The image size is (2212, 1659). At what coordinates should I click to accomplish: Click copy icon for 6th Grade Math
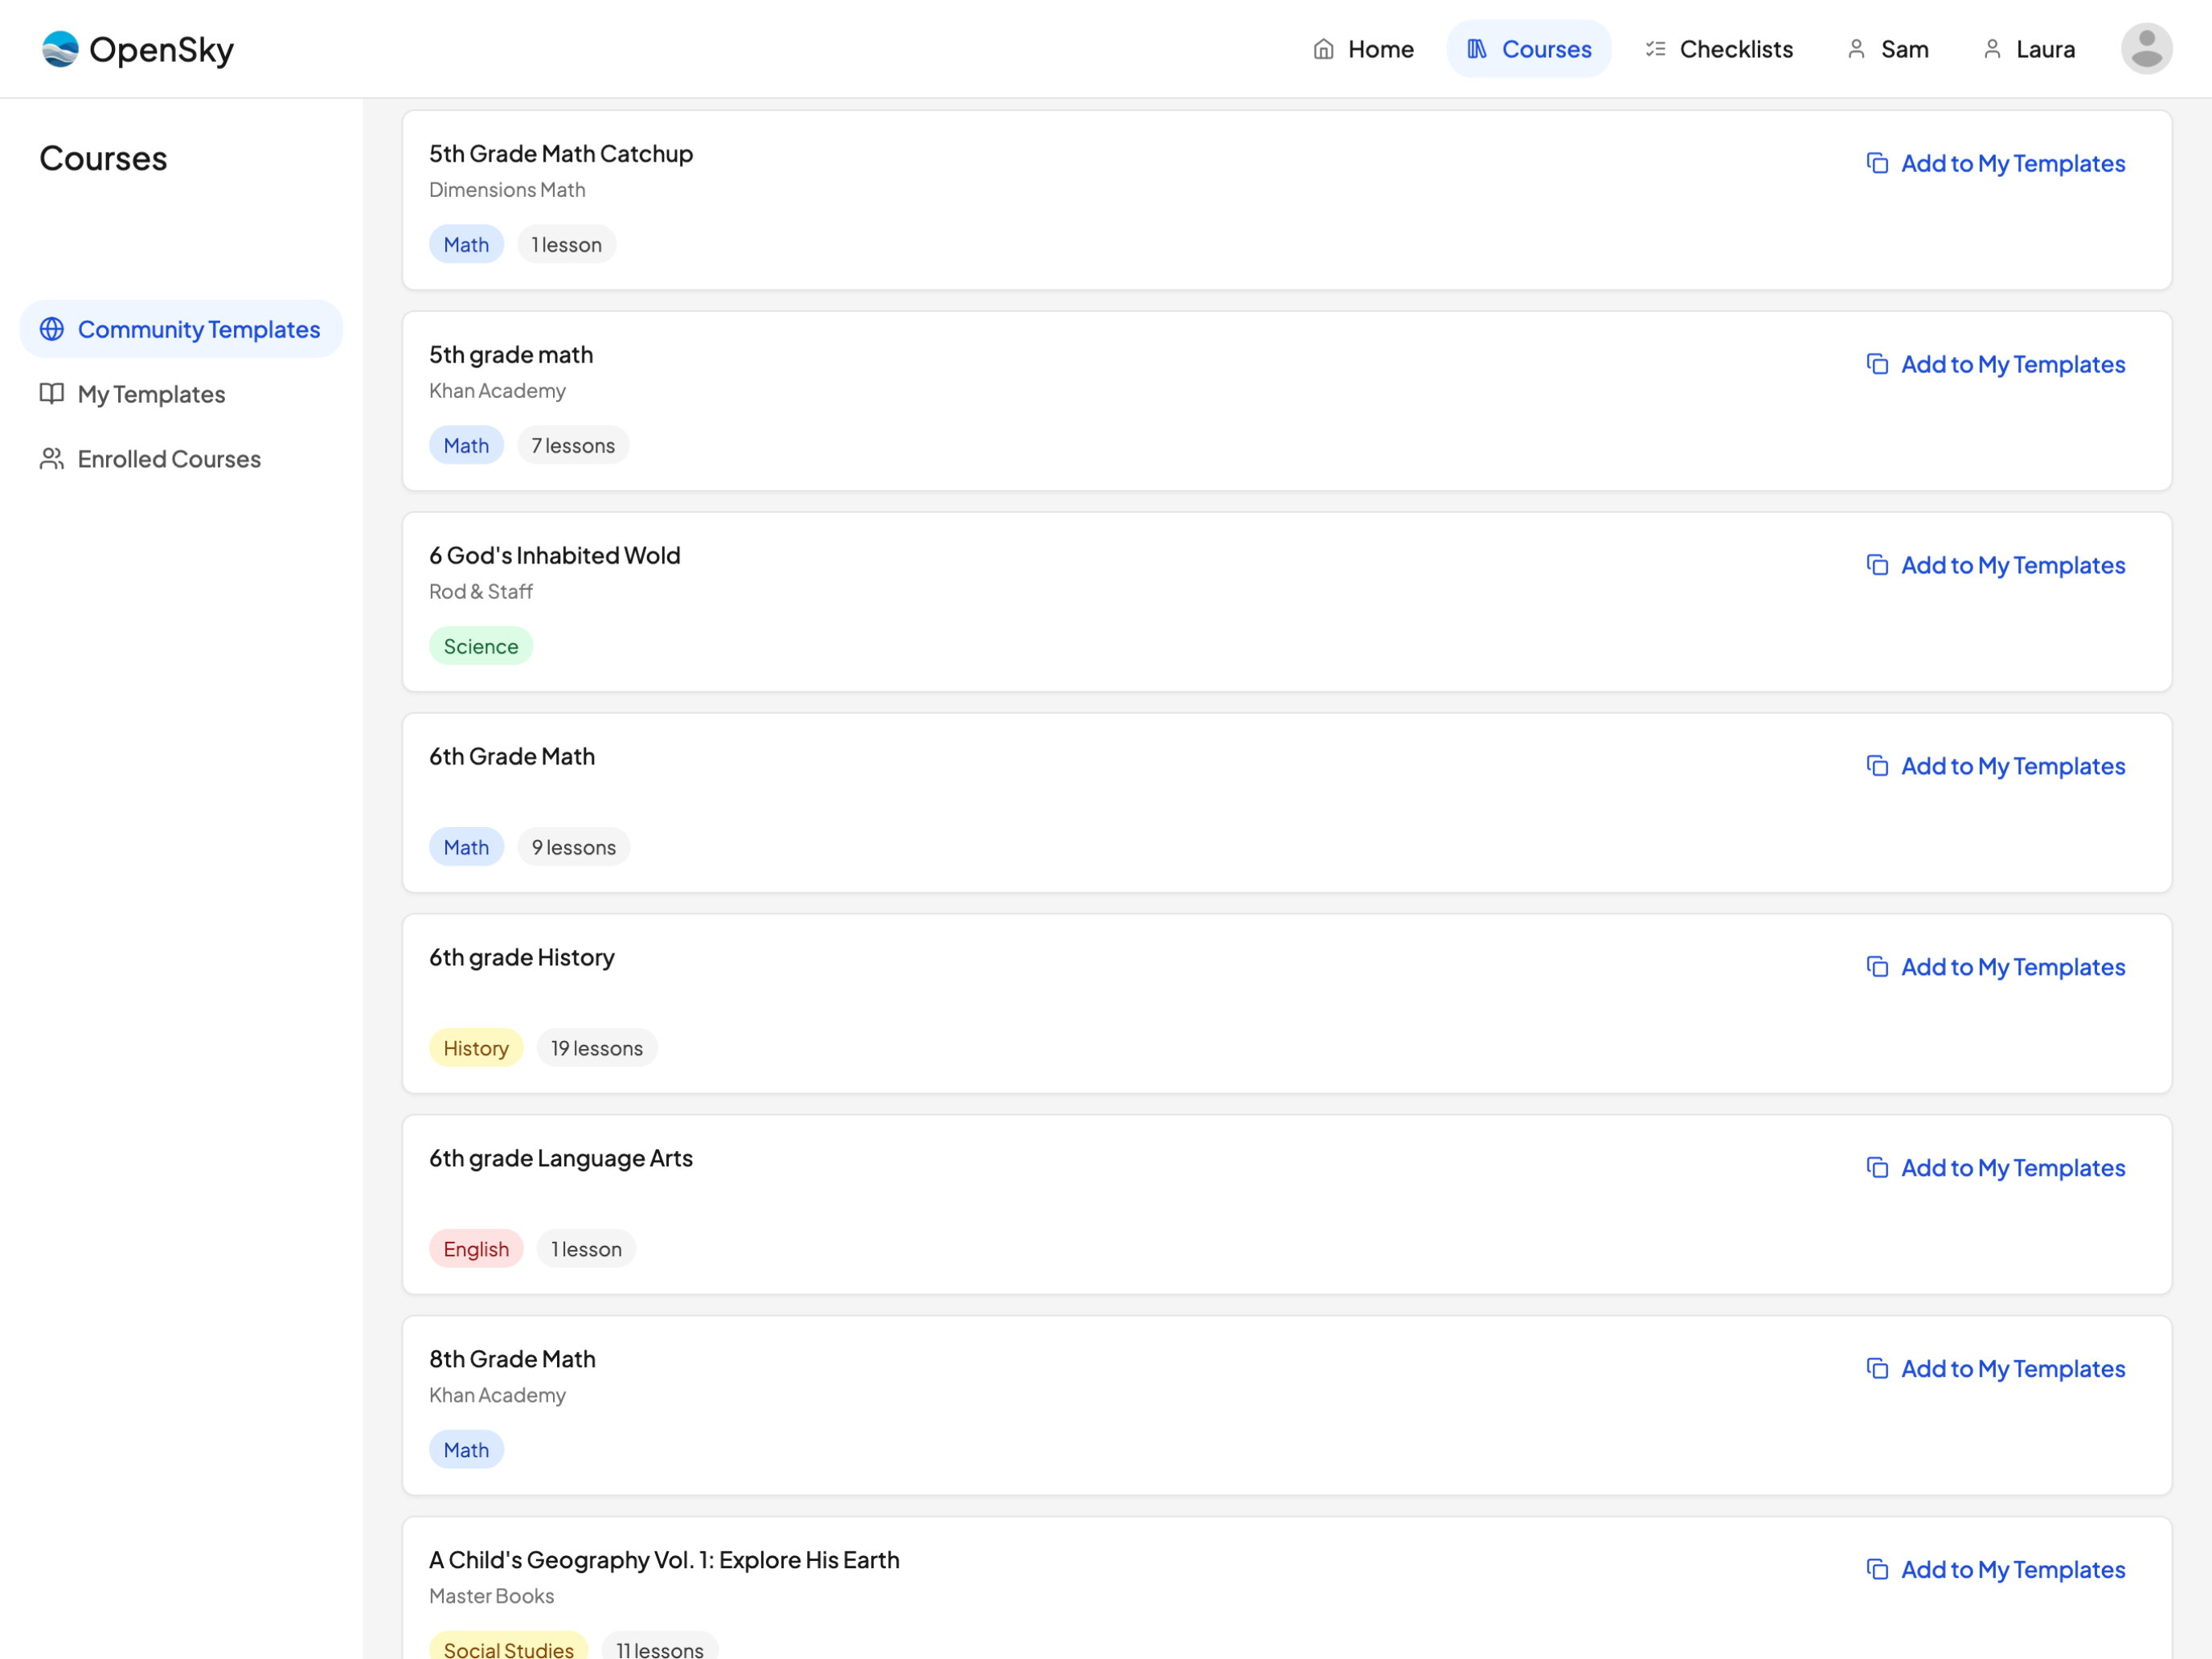pyautogui.click(x=1877, y=766)
